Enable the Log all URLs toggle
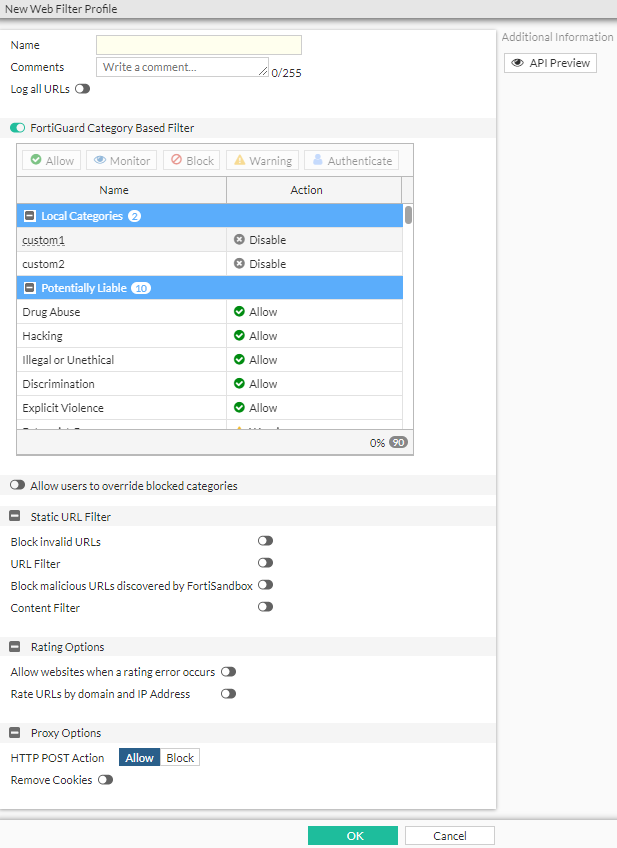 tap(83, 88)
